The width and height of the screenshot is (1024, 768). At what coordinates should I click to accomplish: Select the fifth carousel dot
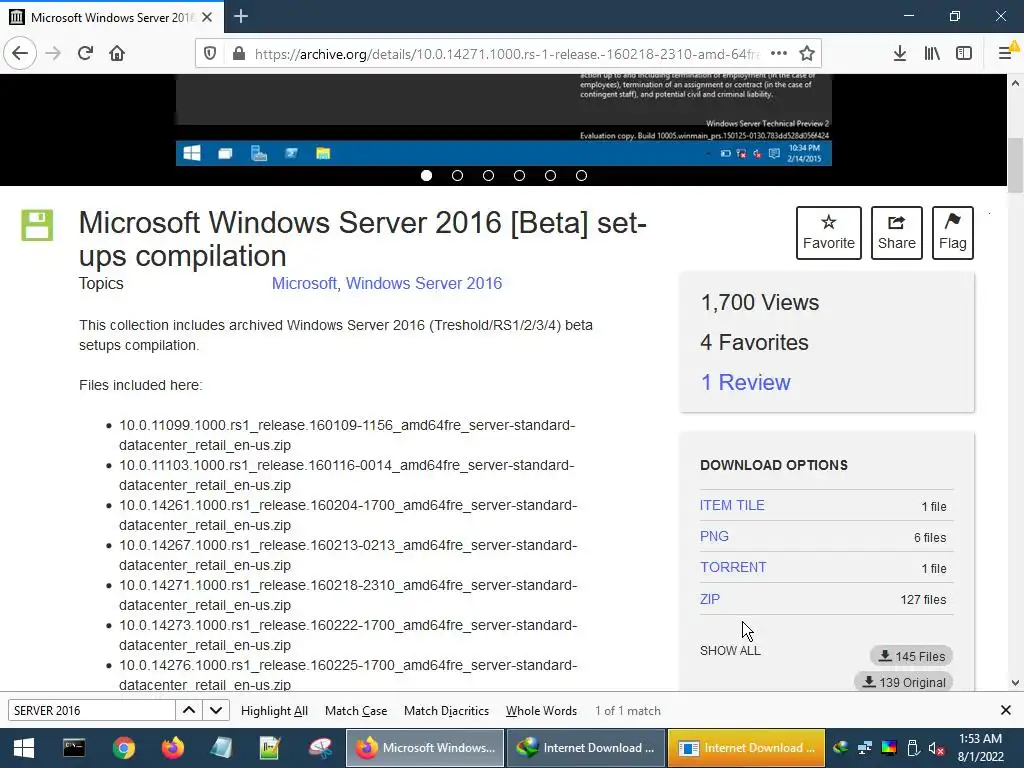click(551, 175)
